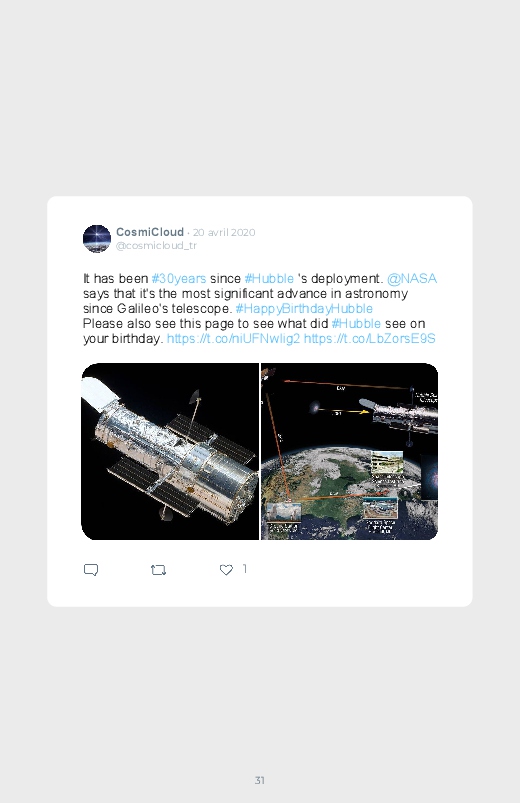Click the retweet arrows icon
The image size is (520, 803).
[158, 569]
